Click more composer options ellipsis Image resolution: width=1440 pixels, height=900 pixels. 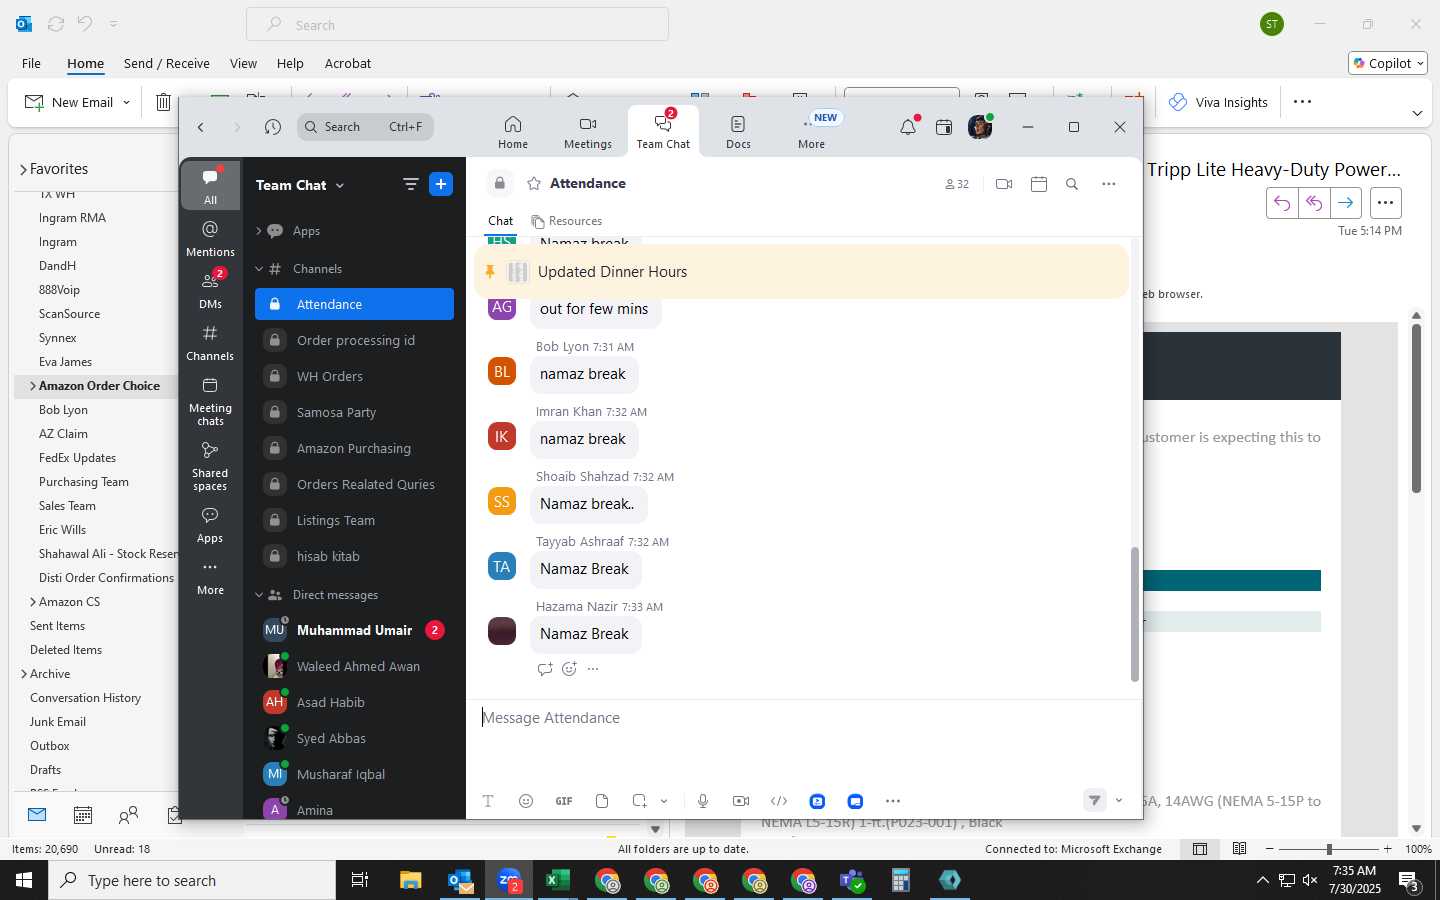893,801
